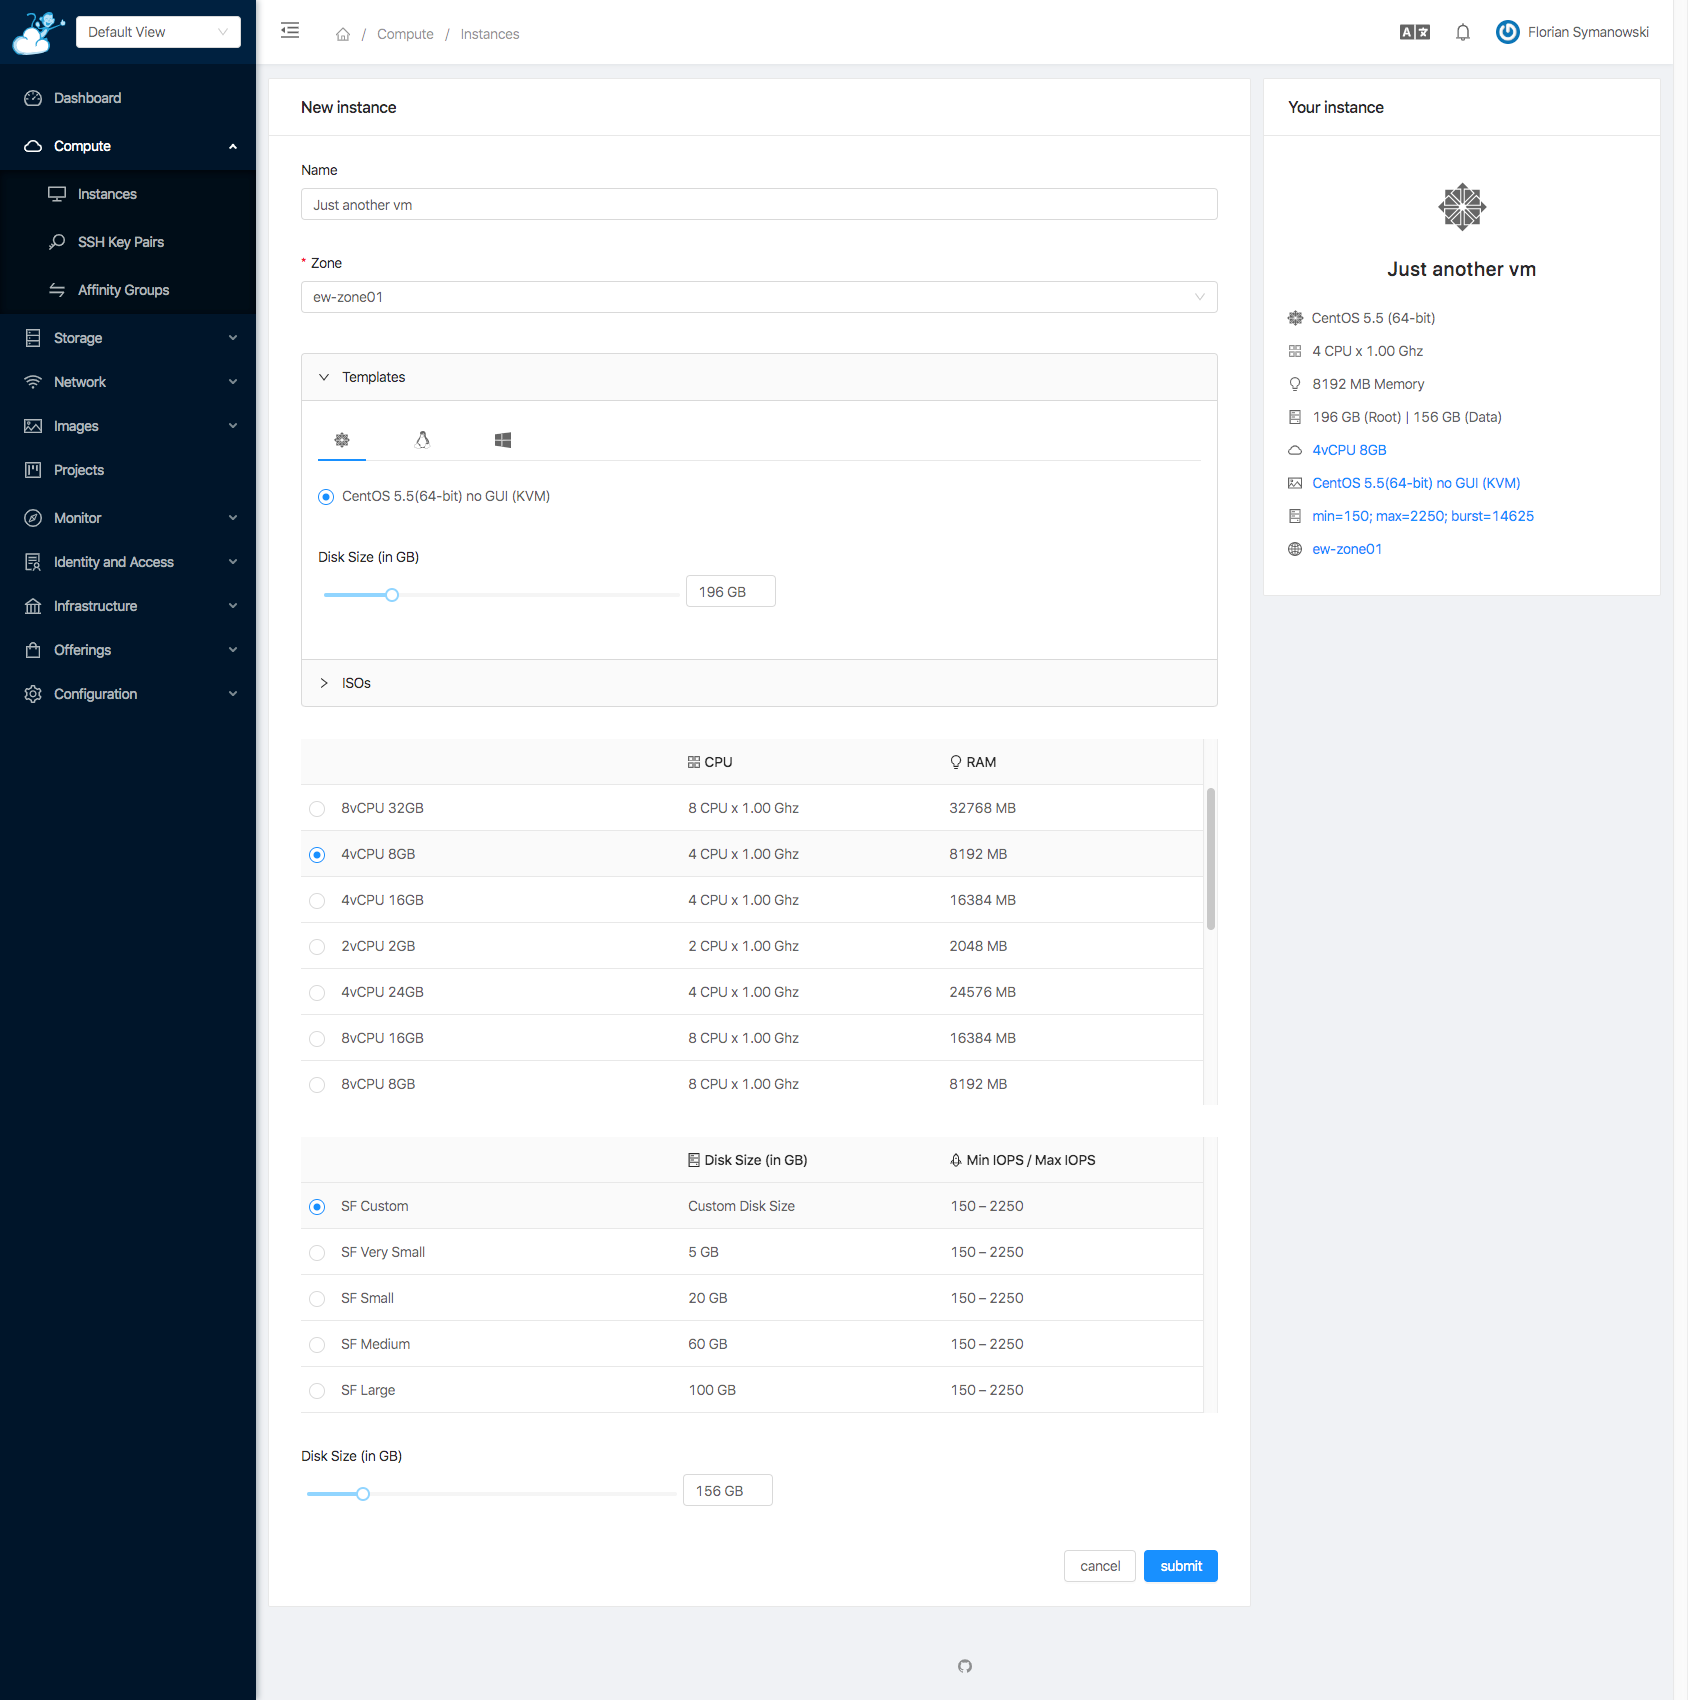Open the ew-zone01 link in Your instance
The image size is (1688, 1700).
(1347, 549)
